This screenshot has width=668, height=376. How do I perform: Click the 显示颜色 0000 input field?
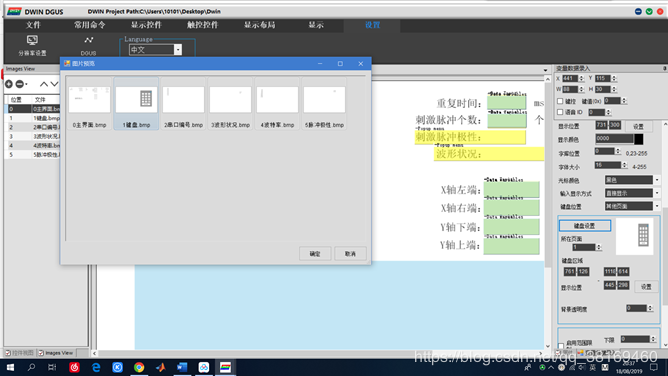pyautogui.click(x=614, y=139)
